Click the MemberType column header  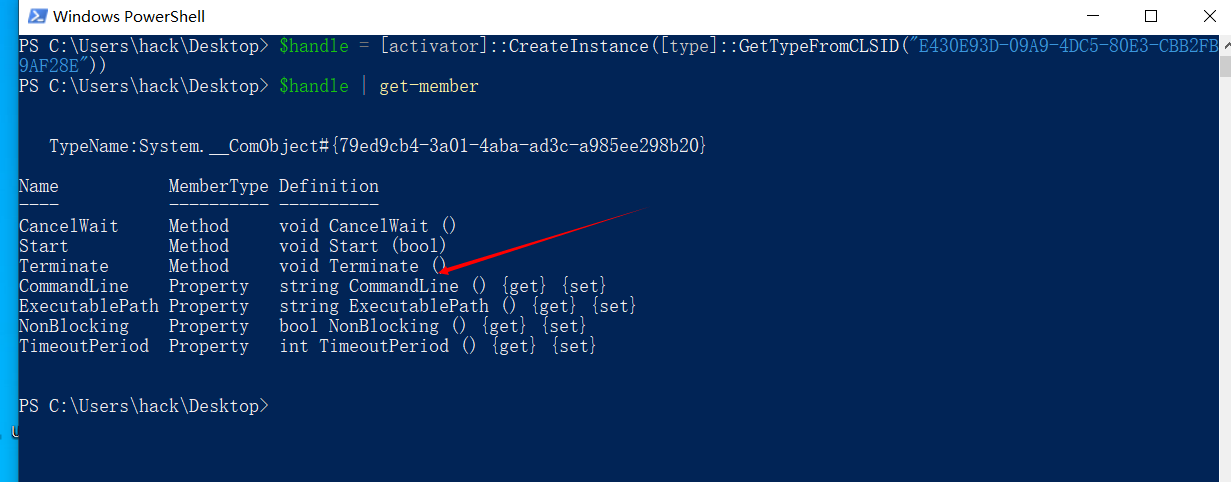[218, 186]
